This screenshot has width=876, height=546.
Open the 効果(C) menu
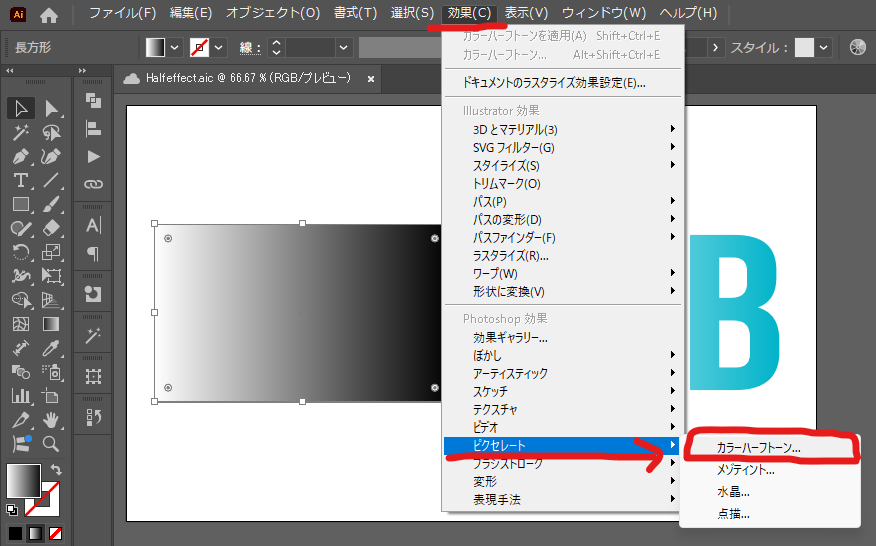tap(469, 13)
